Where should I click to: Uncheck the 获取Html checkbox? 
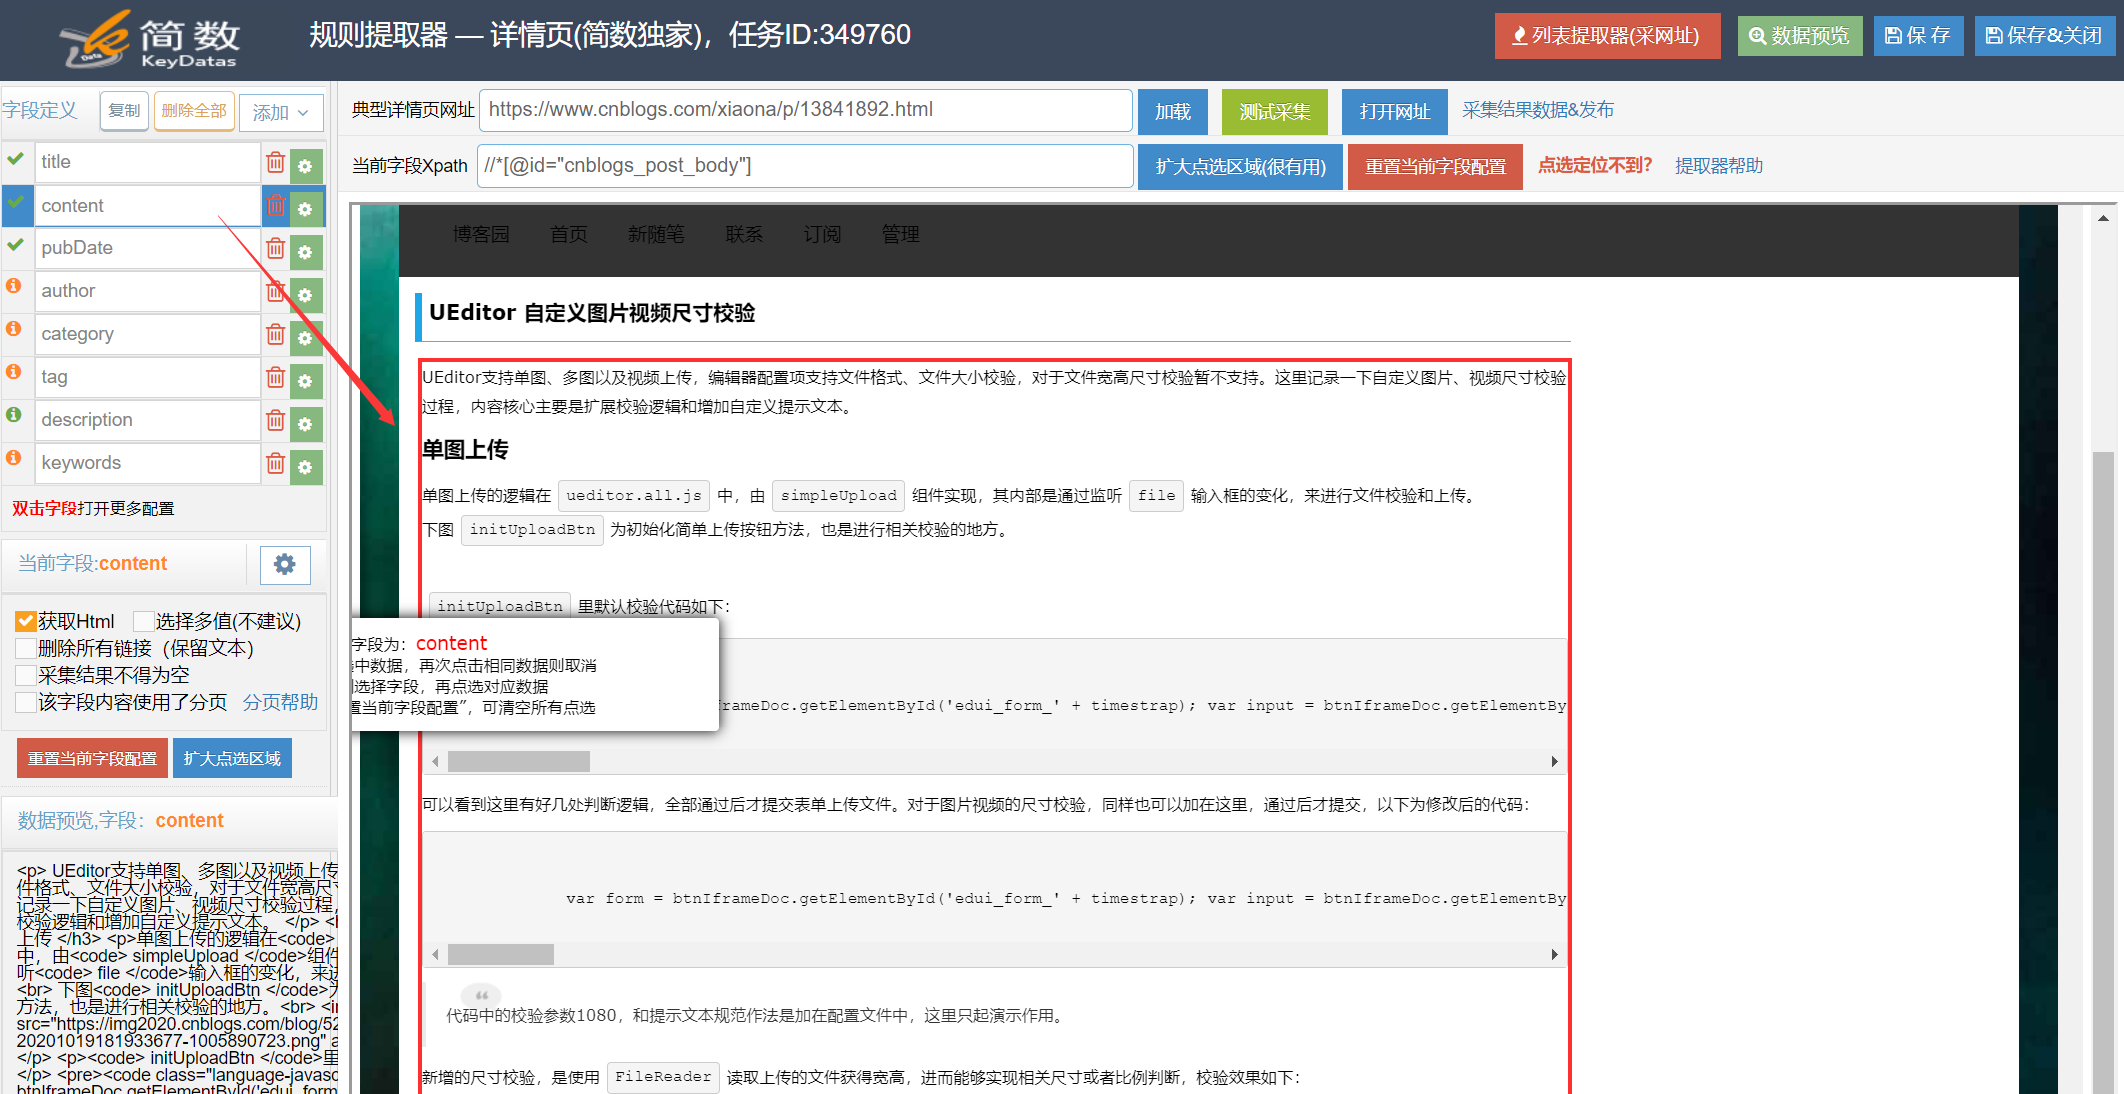click(x=27, y=622)
